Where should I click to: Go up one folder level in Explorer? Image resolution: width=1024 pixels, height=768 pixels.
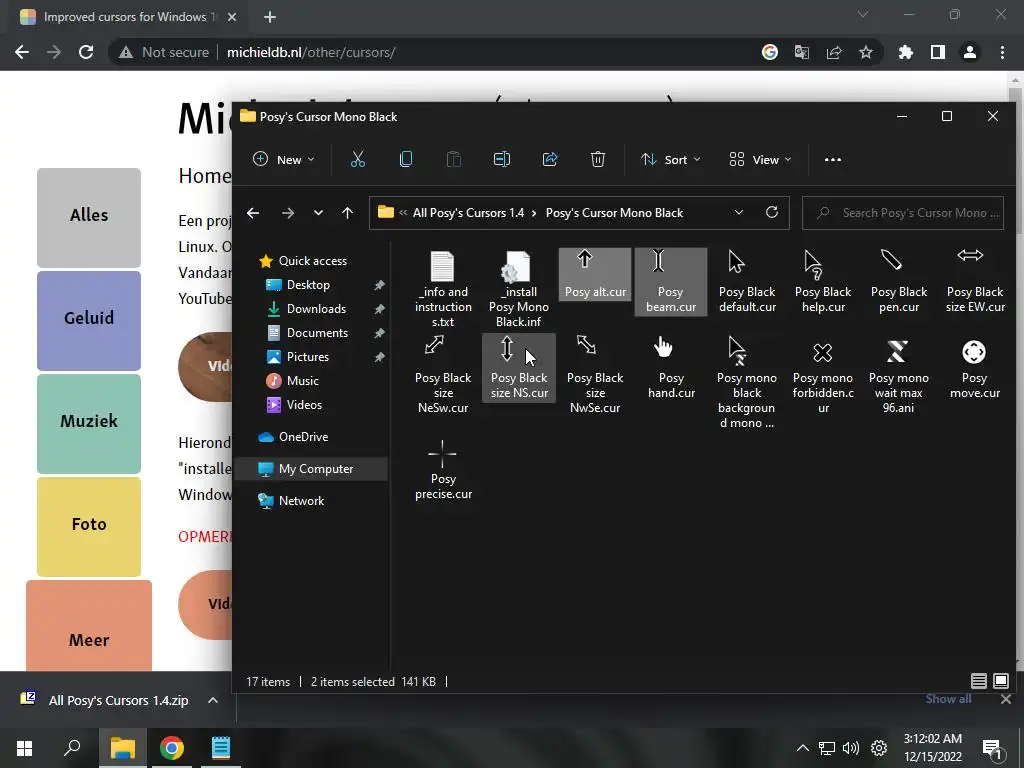click(x=347, y=213)
